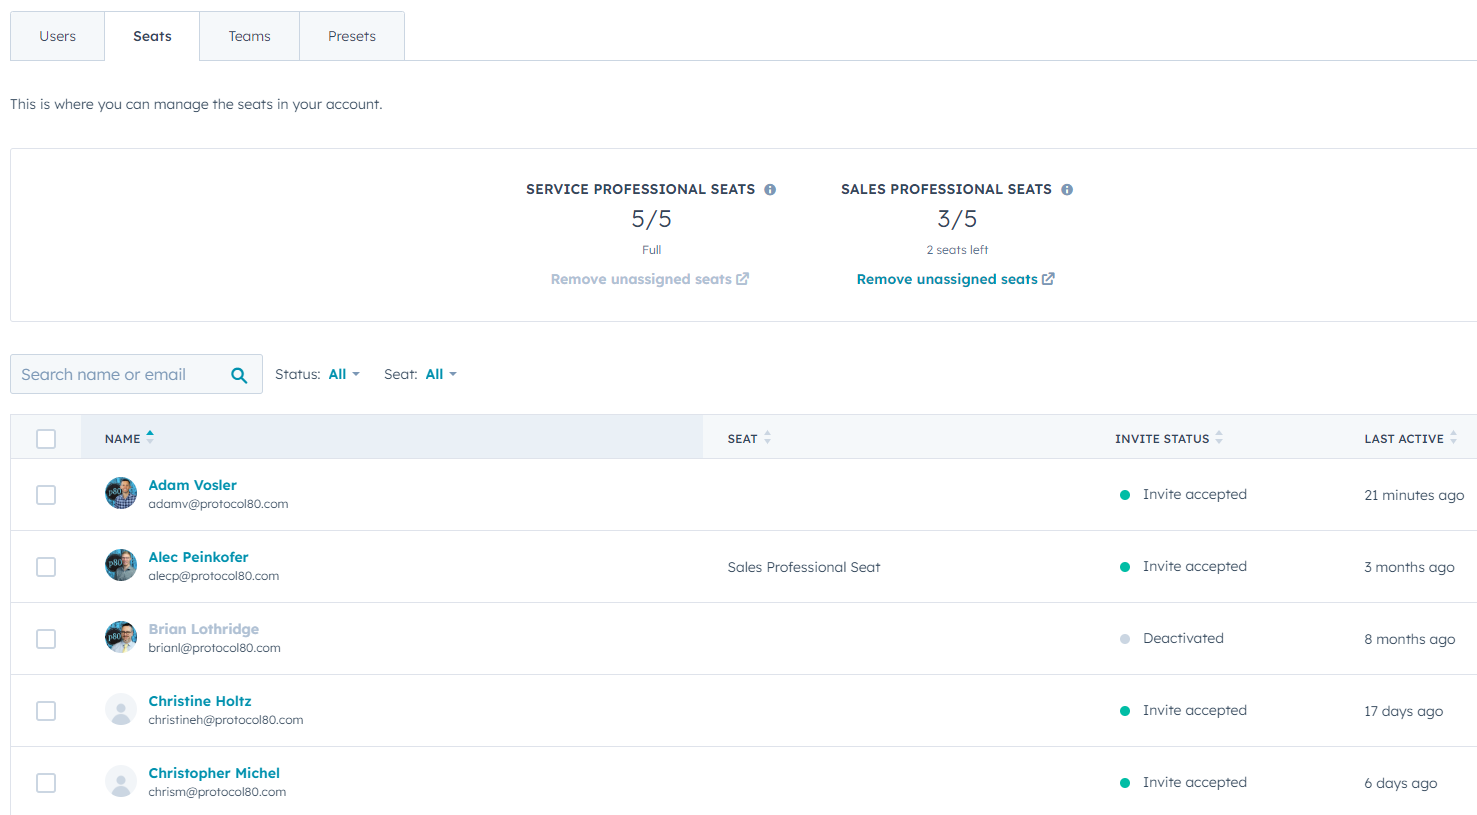Open the Sales Professional Seats info tooltip icon
The height and width of the screenshot is (815, 1477).
coord(1067,189)
